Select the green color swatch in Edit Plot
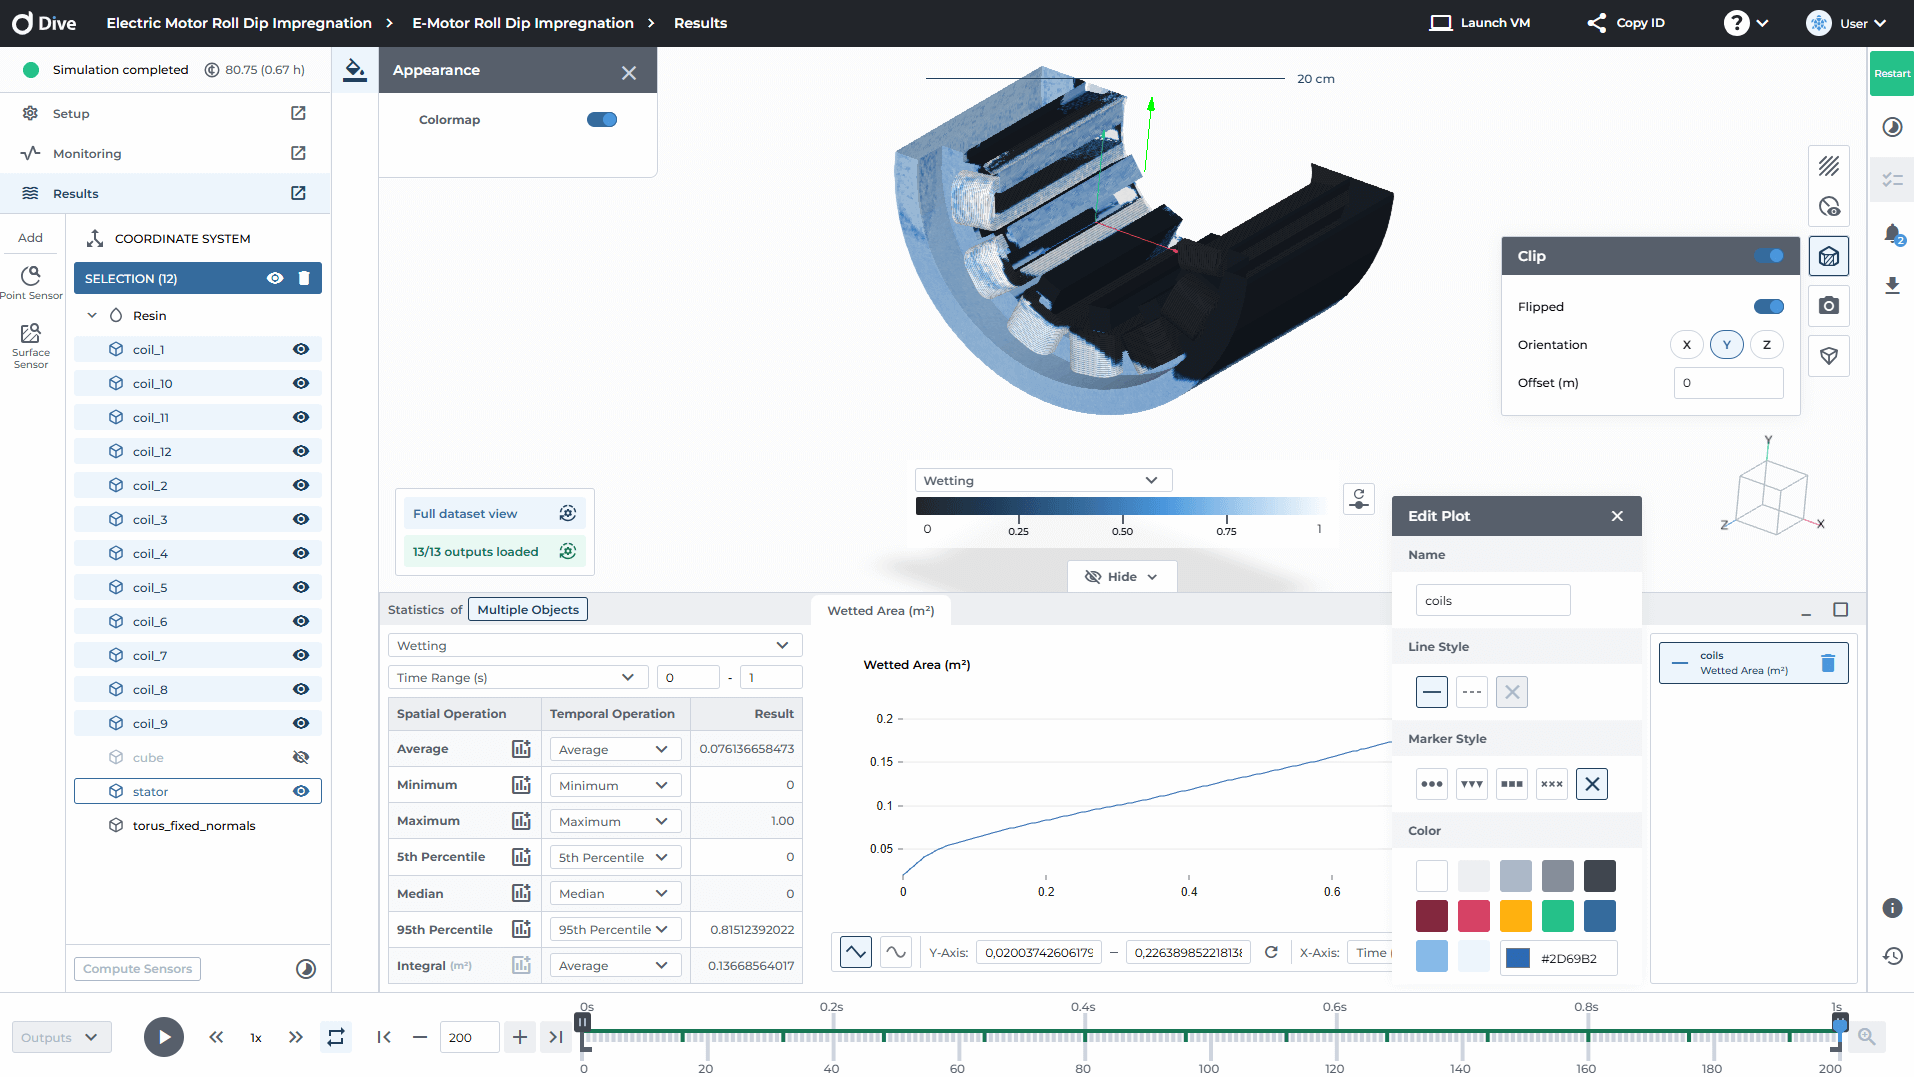Screen dimensions: 1914x1077 click(1558, 915)
